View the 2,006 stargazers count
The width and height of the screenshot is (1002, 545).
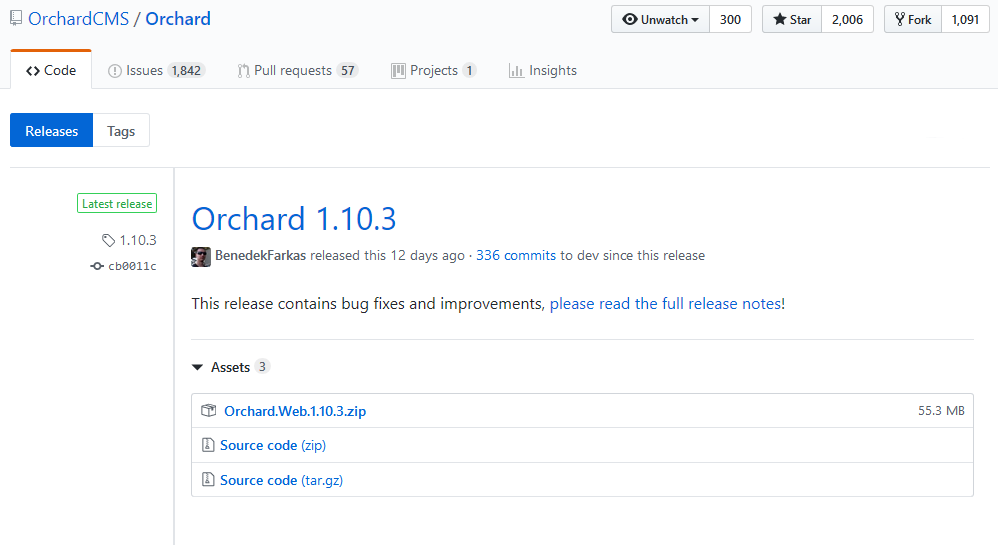[847, 20]
